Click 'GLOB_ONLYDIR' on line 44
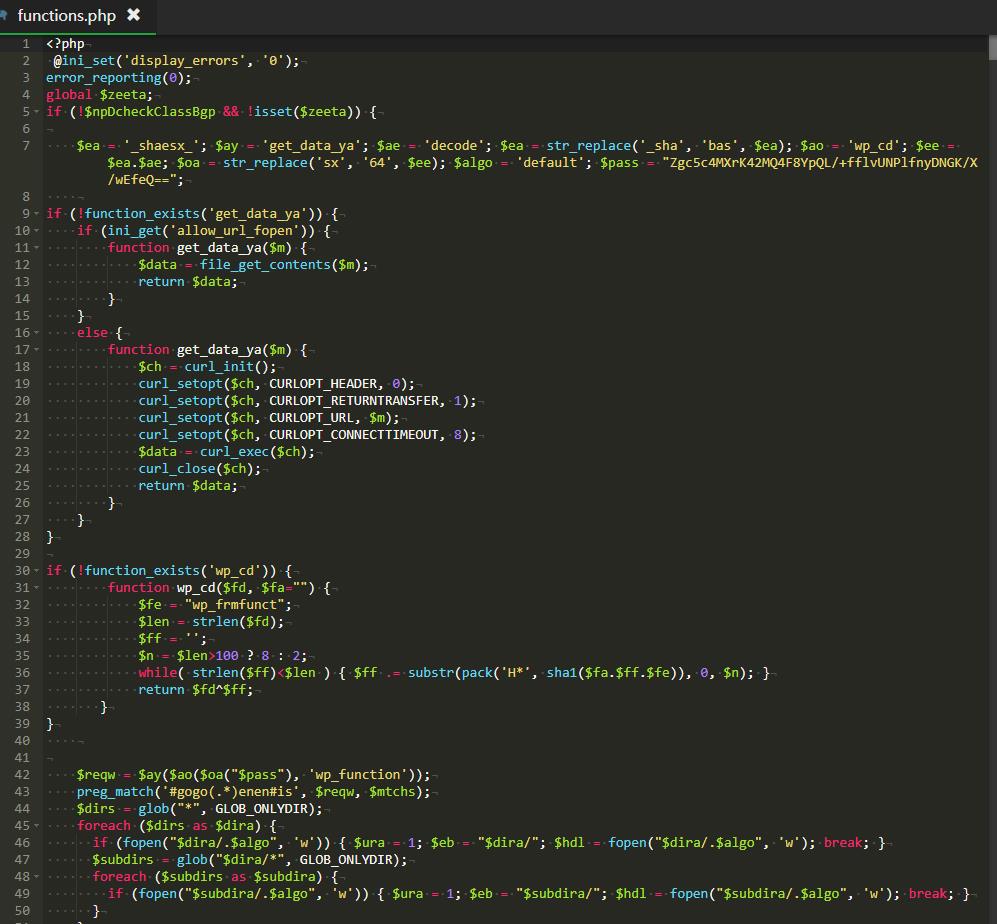Viewport: 997px width, 924px height. click(261, 809)
